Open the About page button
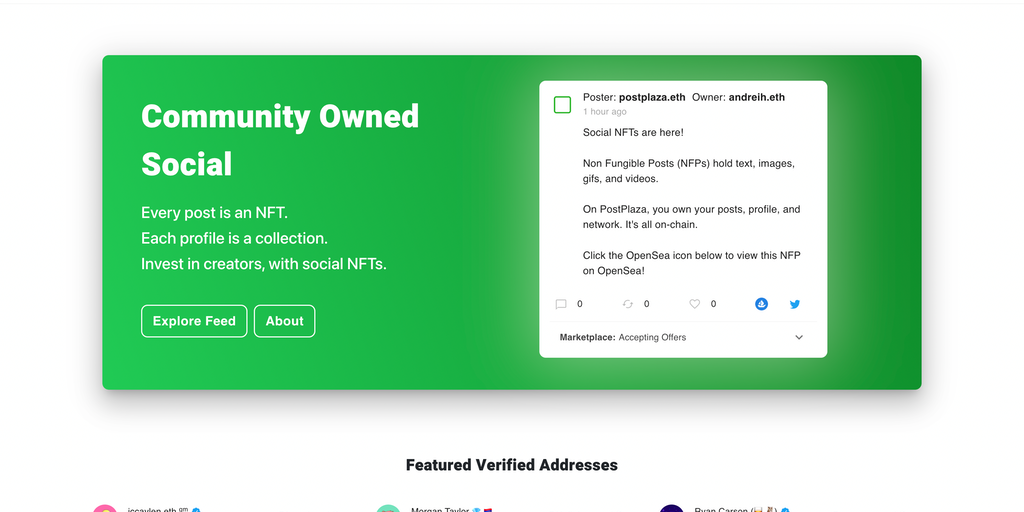This screenshot has width=1024, height=512. pyautogui.click(x=284, y=321)
